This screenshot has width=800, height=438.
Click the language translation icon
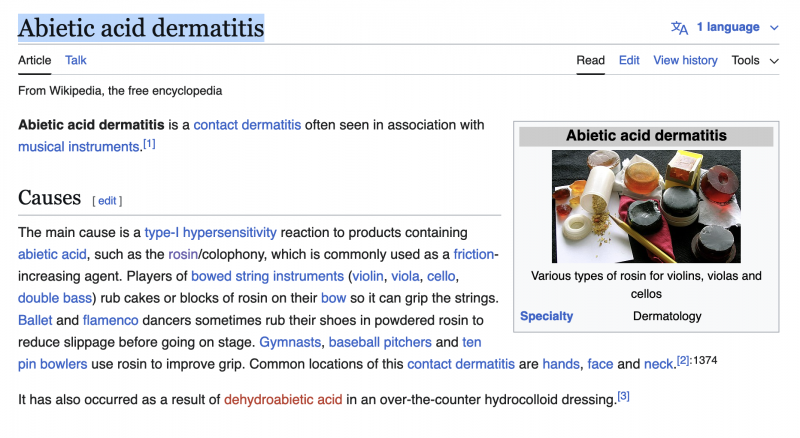[x=679, y=28]
